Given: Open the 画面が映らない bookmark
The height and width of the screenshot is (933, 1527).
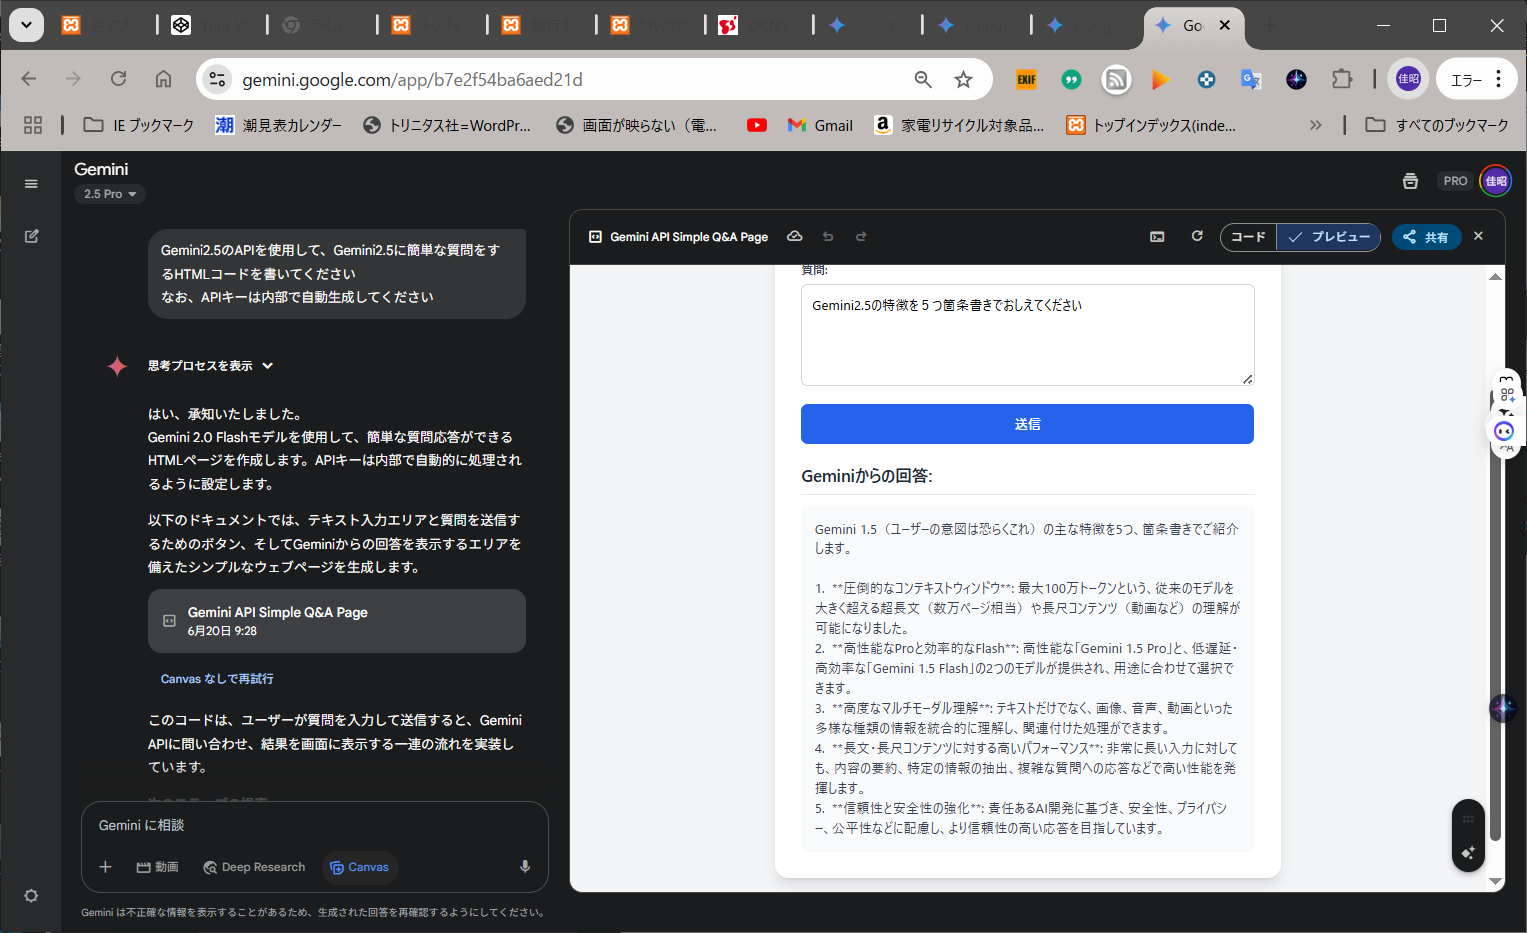Looking at the screenshot, I should point(637,125).
